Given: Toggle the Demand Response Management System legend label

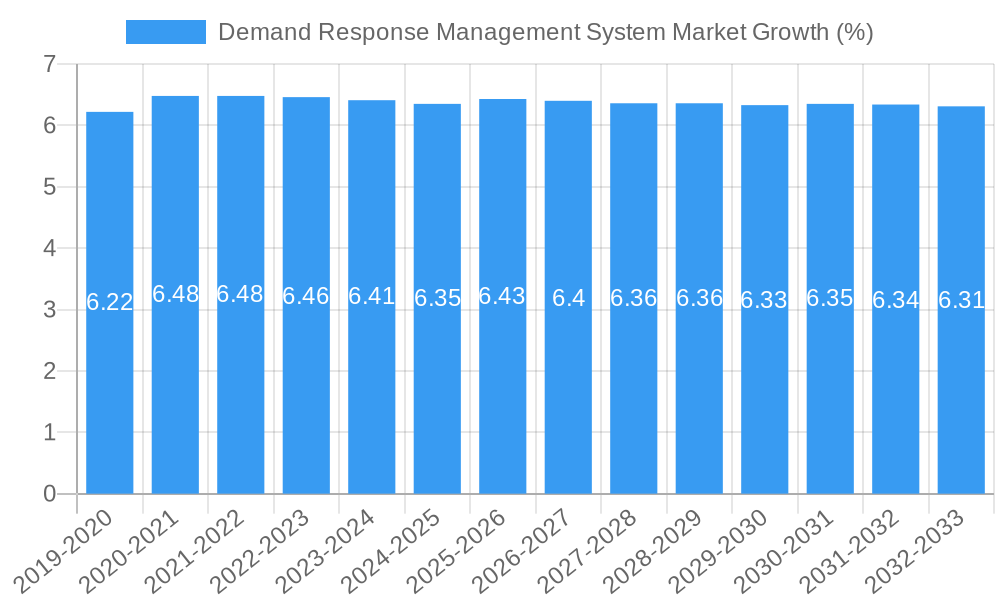Looking at the screenshot, I should tap(545, 32).
